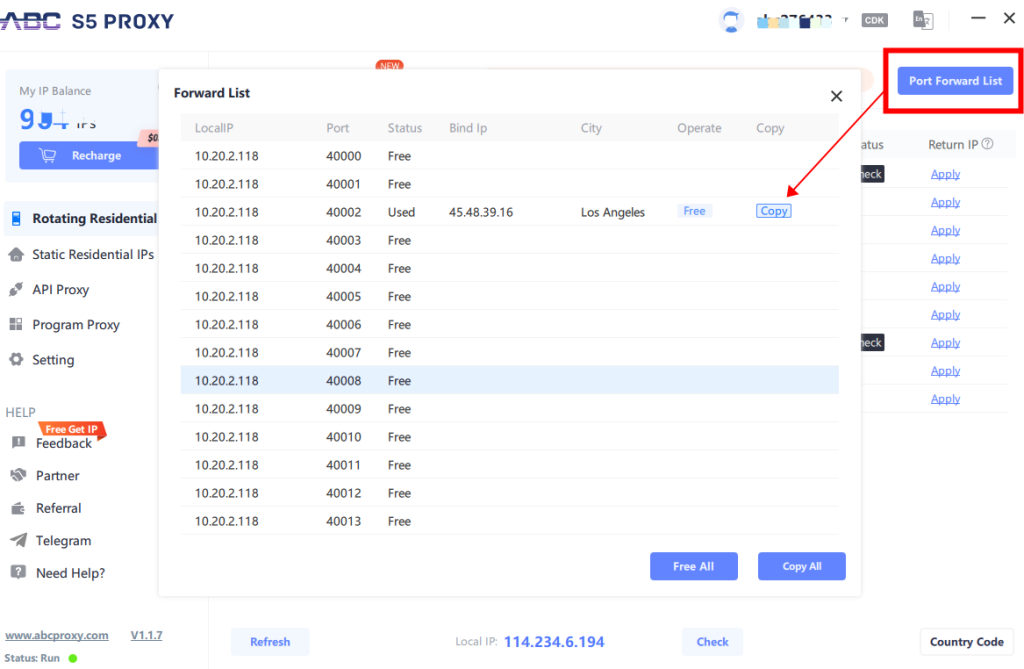The width and height of the screenshot is (1024, 669).
Task: Click the Copy All button
Action: tap(801, 566)
